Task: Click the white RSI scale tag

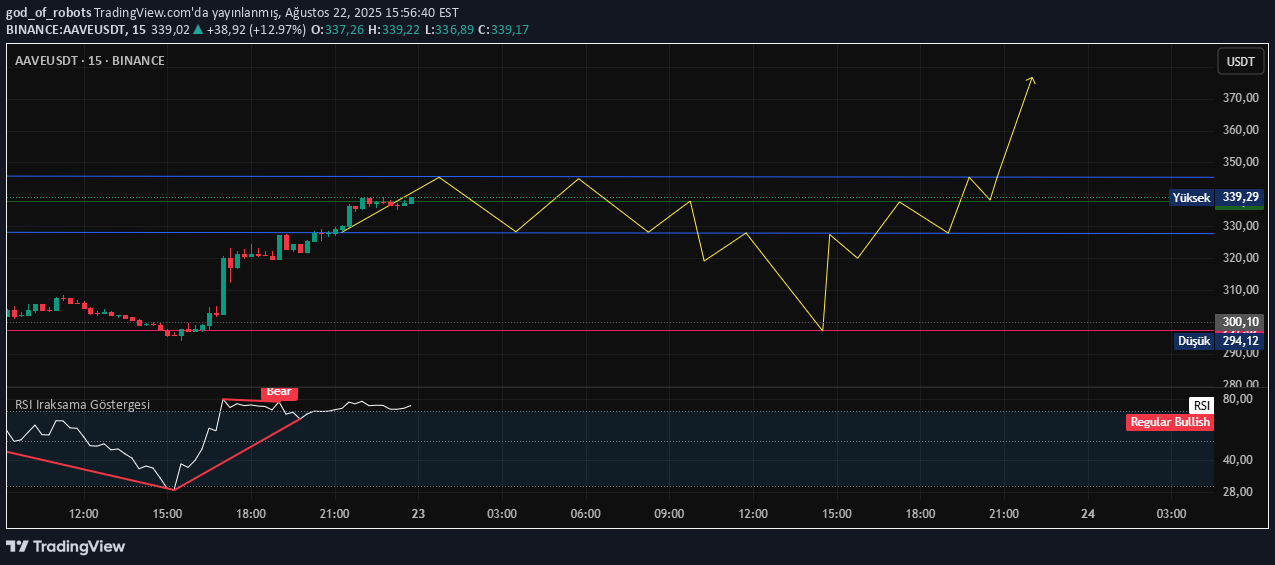Action: [1201, 405]
